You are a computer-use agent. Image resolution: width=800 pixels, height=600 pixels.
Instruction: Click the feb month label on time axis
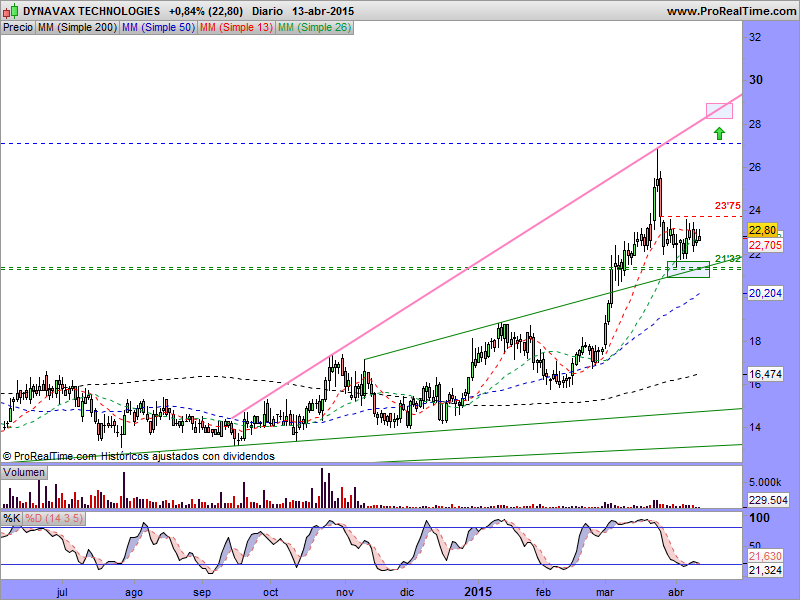click(x=543, y=592)
